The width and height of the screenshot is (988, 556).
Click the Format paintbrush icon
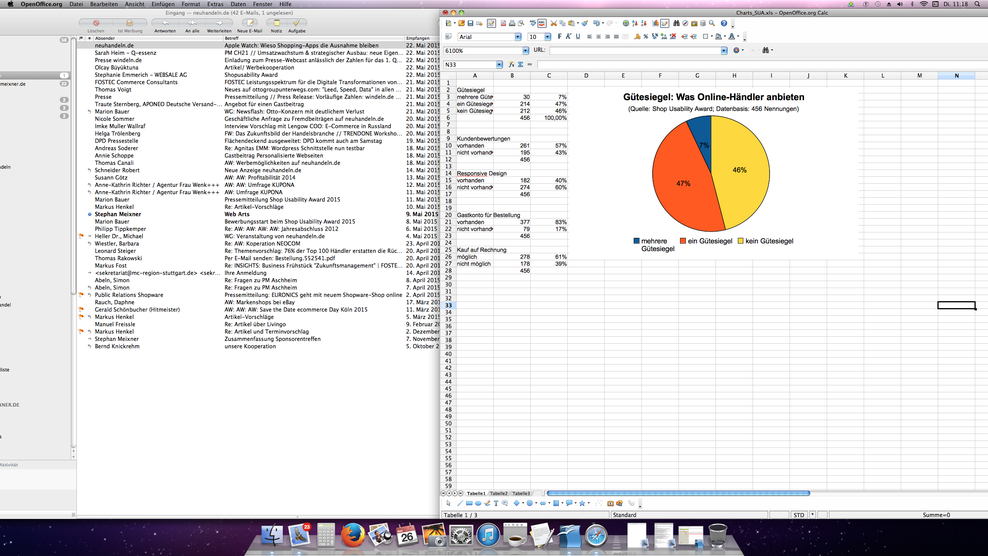pyautogui.click(x=585, y=23)
